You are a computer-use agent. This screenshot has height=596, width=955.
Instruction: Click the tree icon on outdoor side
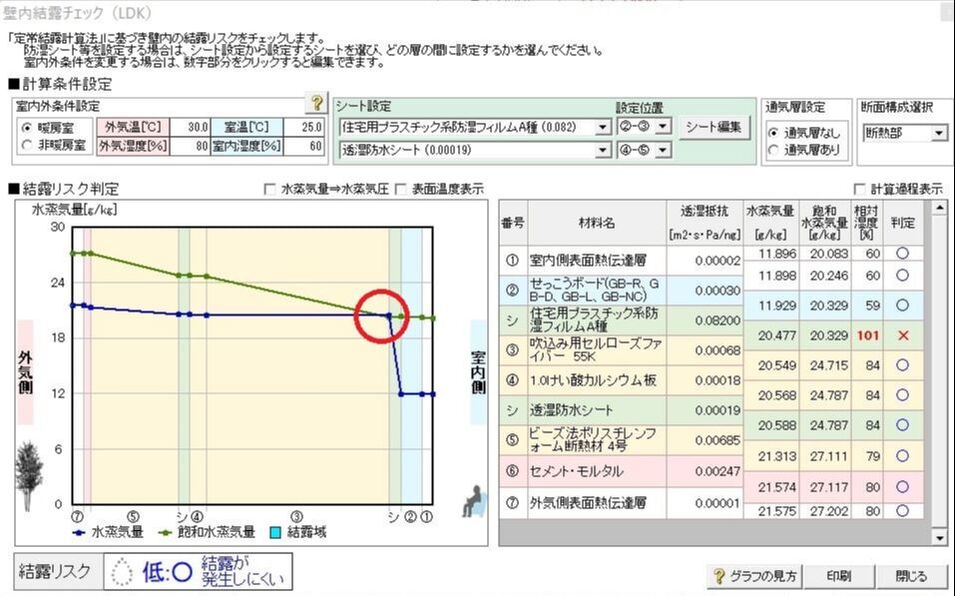pyautogui.click(x=27, y=477)
